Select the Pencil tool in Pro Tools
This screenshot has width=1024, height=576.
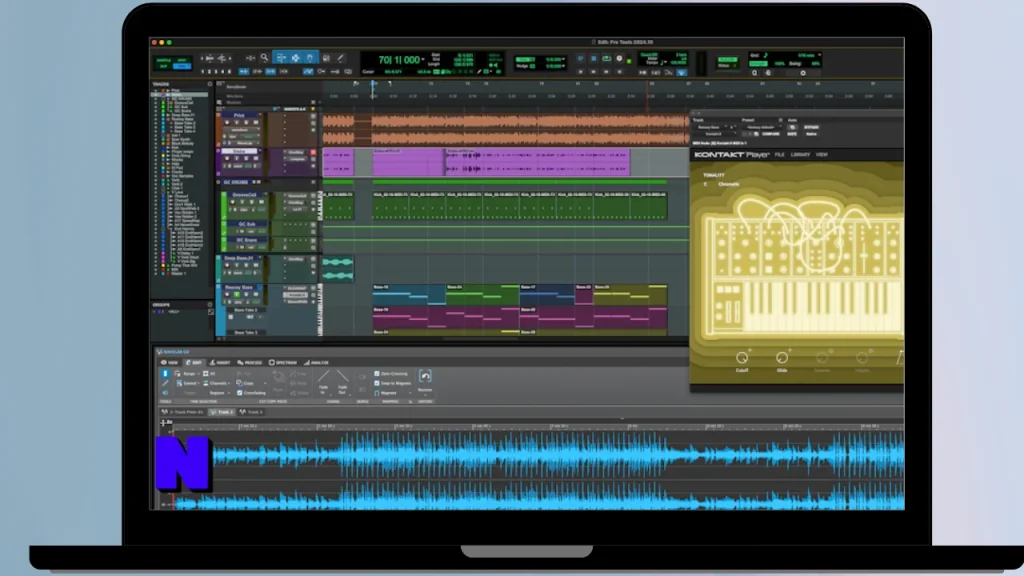click(x=340, y=57)
